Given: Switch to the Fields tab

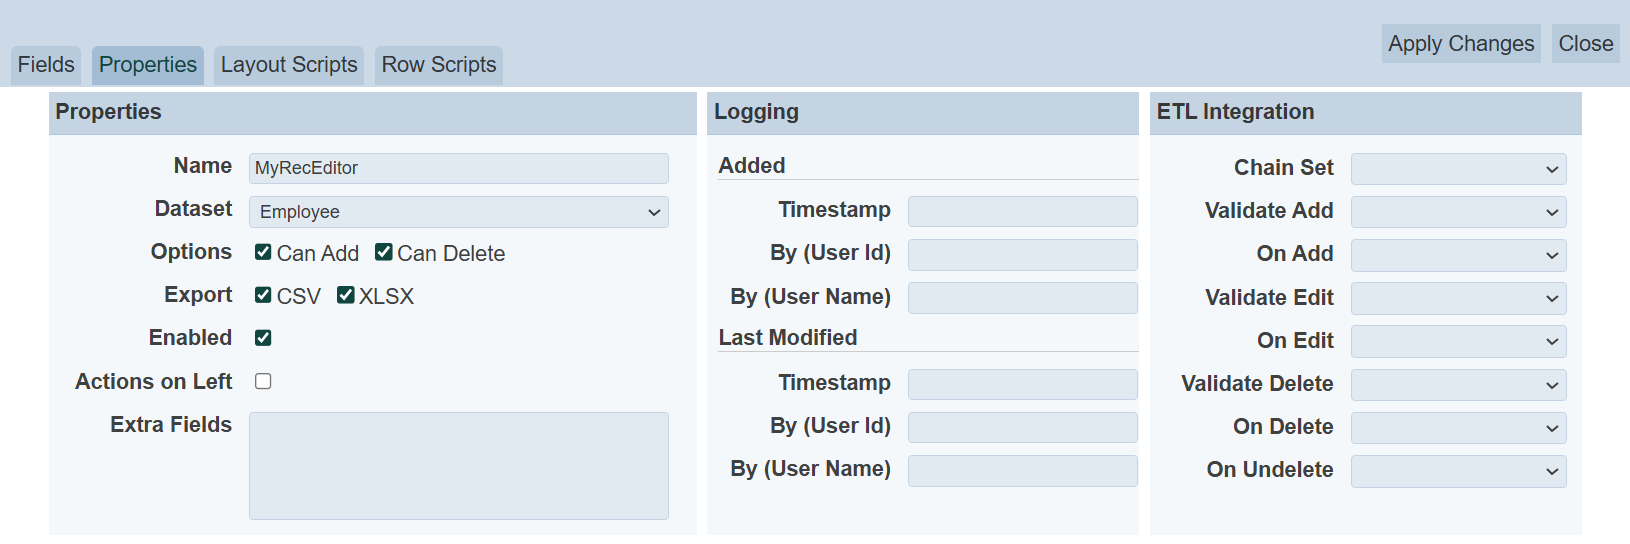Looking at the screenshot, I should tap(46, 65).
